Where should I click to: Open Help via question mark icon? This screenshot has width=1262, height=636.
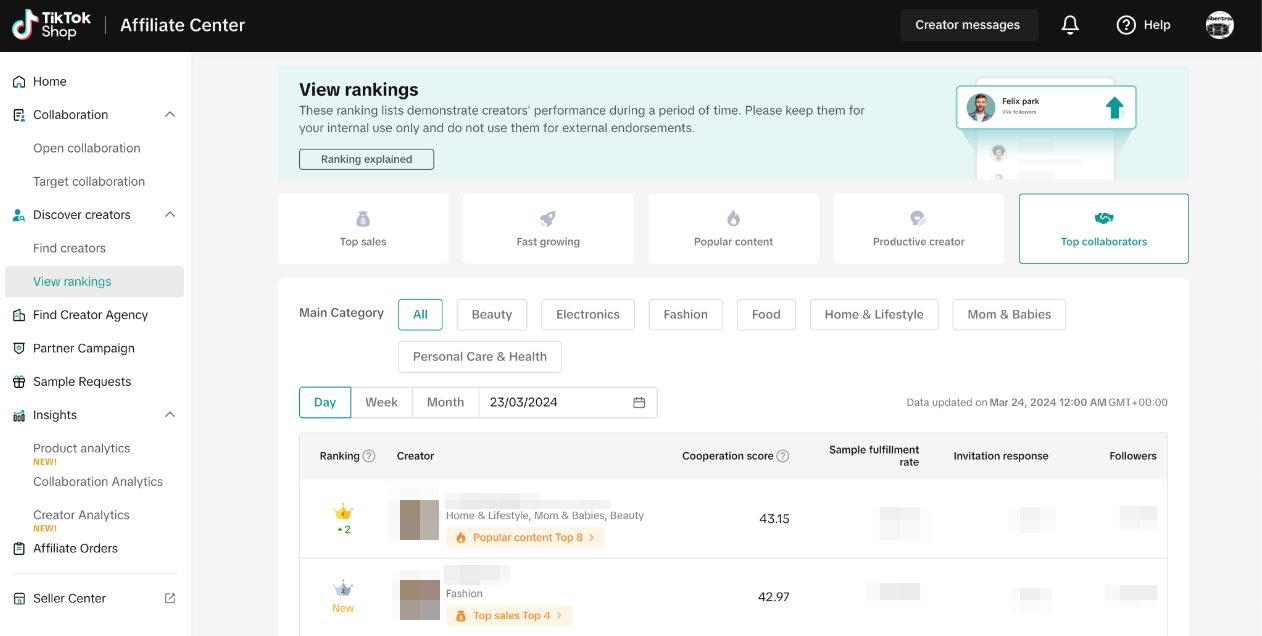(x=1126, y=25)
